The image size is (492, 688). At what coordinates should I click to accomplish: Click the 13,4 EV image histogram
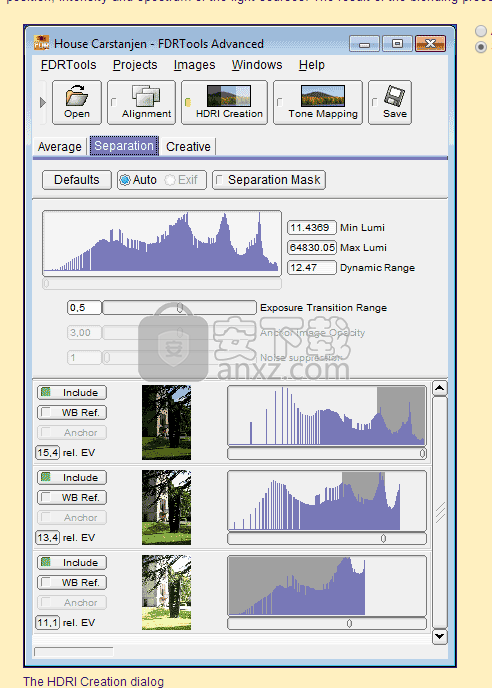(x=327, y=501)
